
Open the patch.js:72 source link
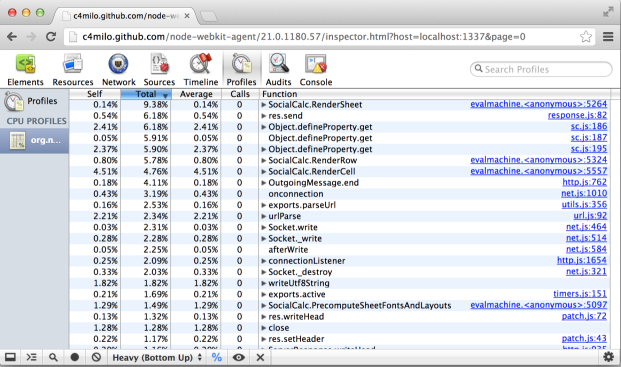584,316
